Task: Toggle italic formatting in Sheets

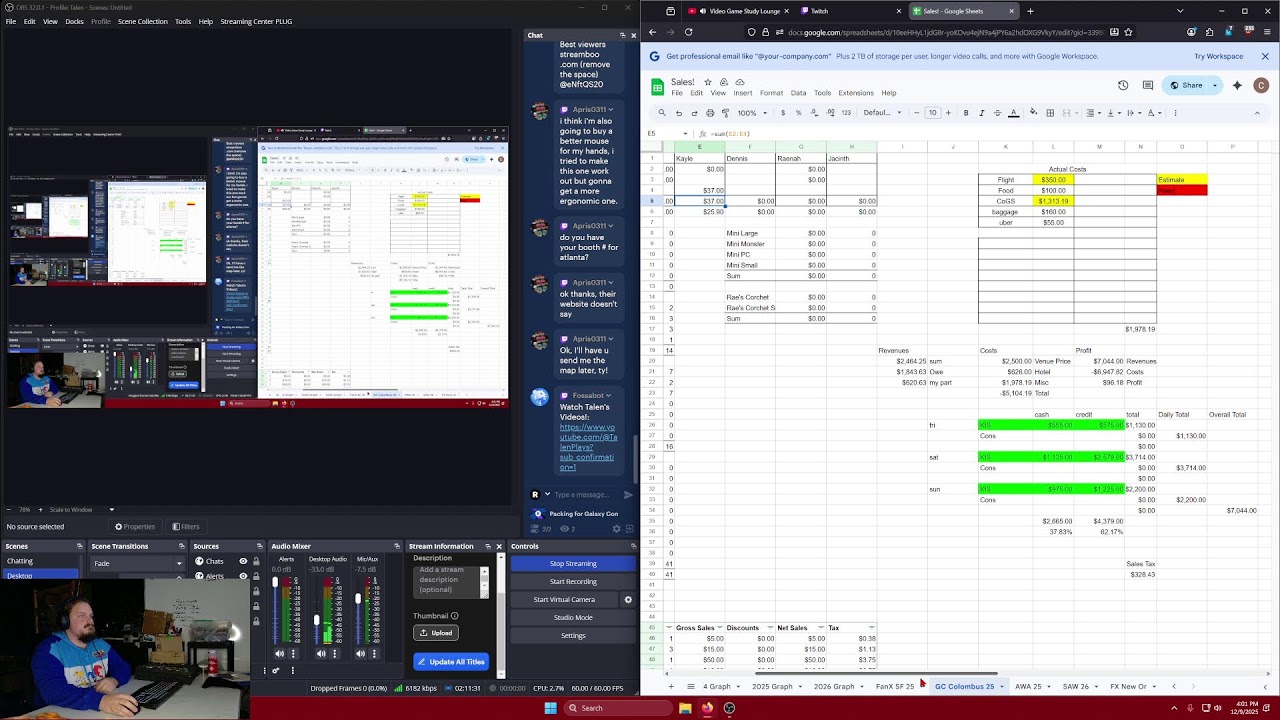Action: [982, 113]
